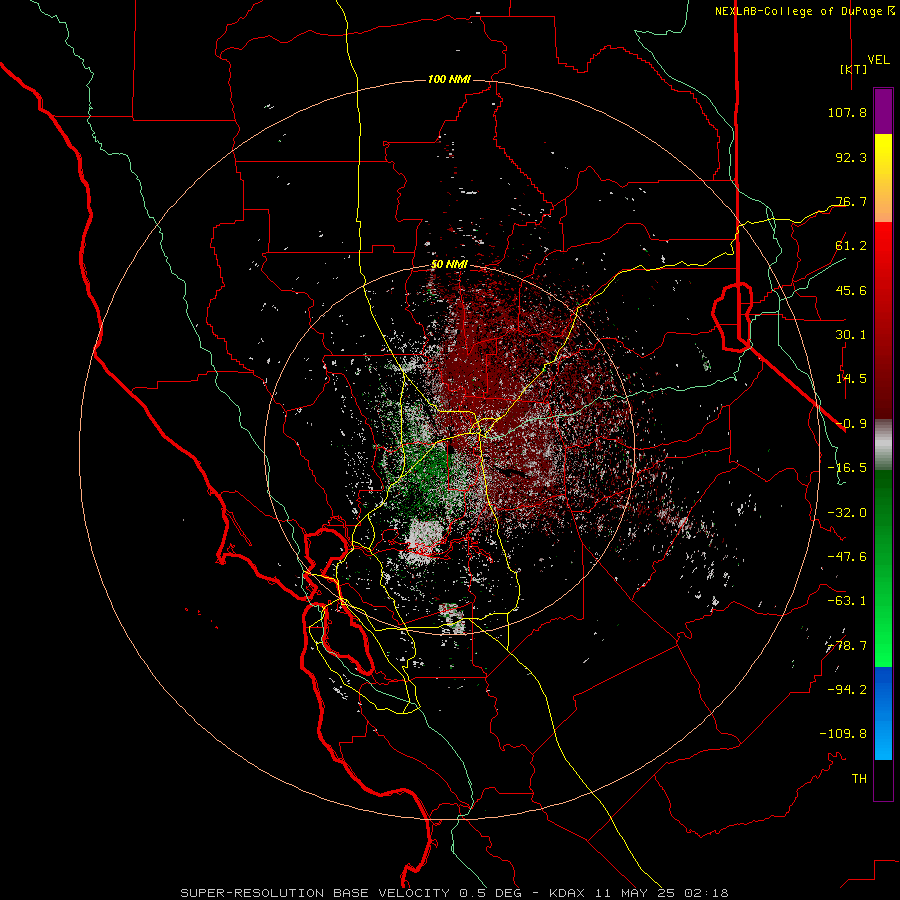Click the SUPER-RESOLUTION BASE VELOCITY caption text
The width and height of the screenshot is (900, 900).
[315, 893]
